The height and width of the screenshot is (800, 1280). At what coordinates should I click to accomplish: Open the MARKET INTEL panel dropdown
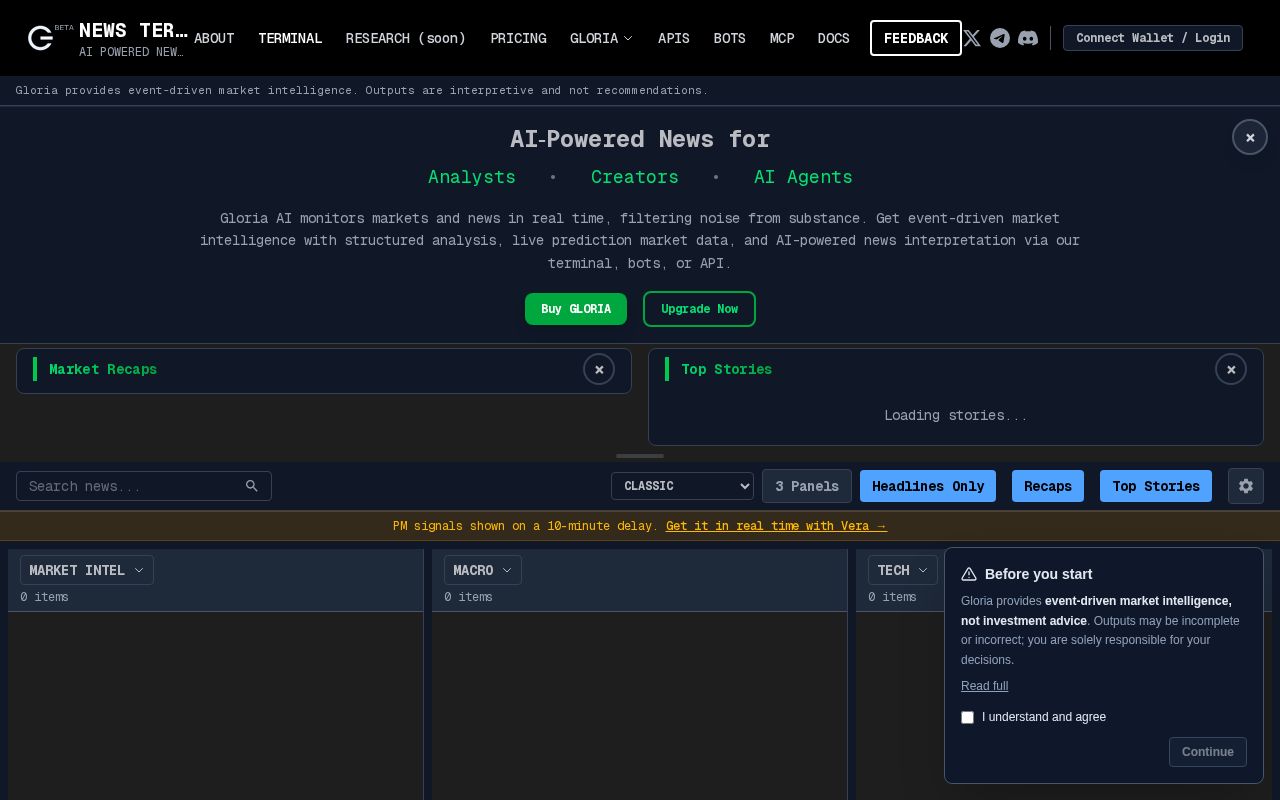[87, 570]
